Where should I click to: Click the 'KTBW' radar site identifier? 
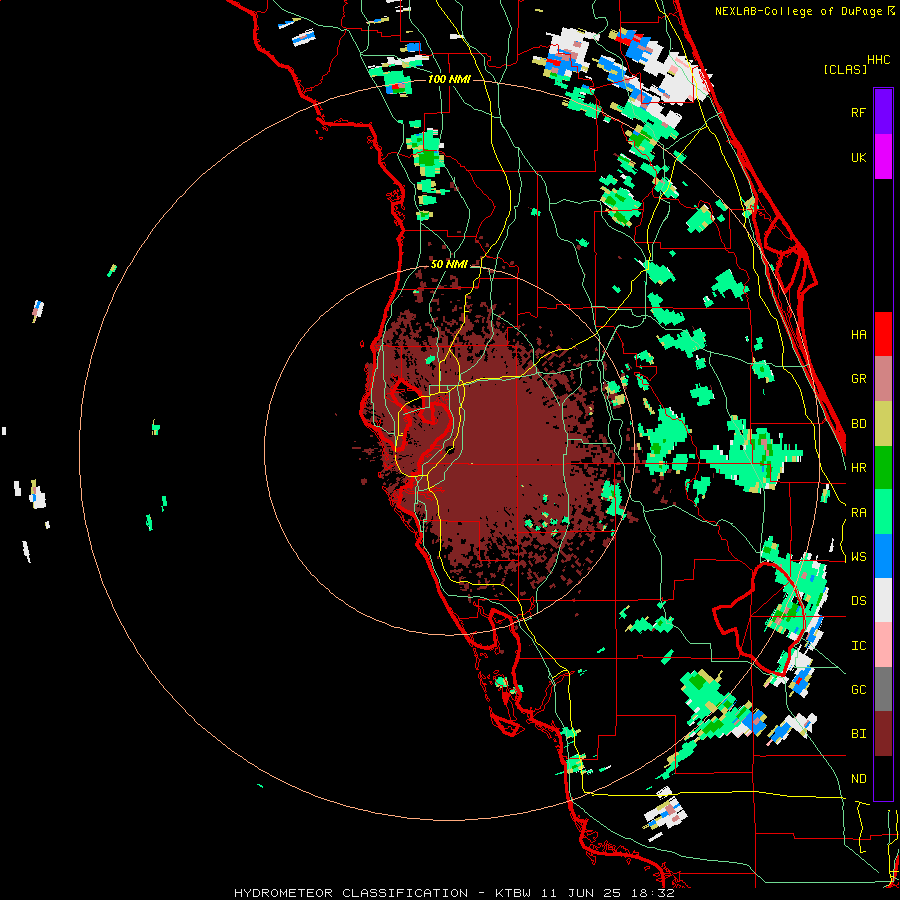(x=513, y=893)
